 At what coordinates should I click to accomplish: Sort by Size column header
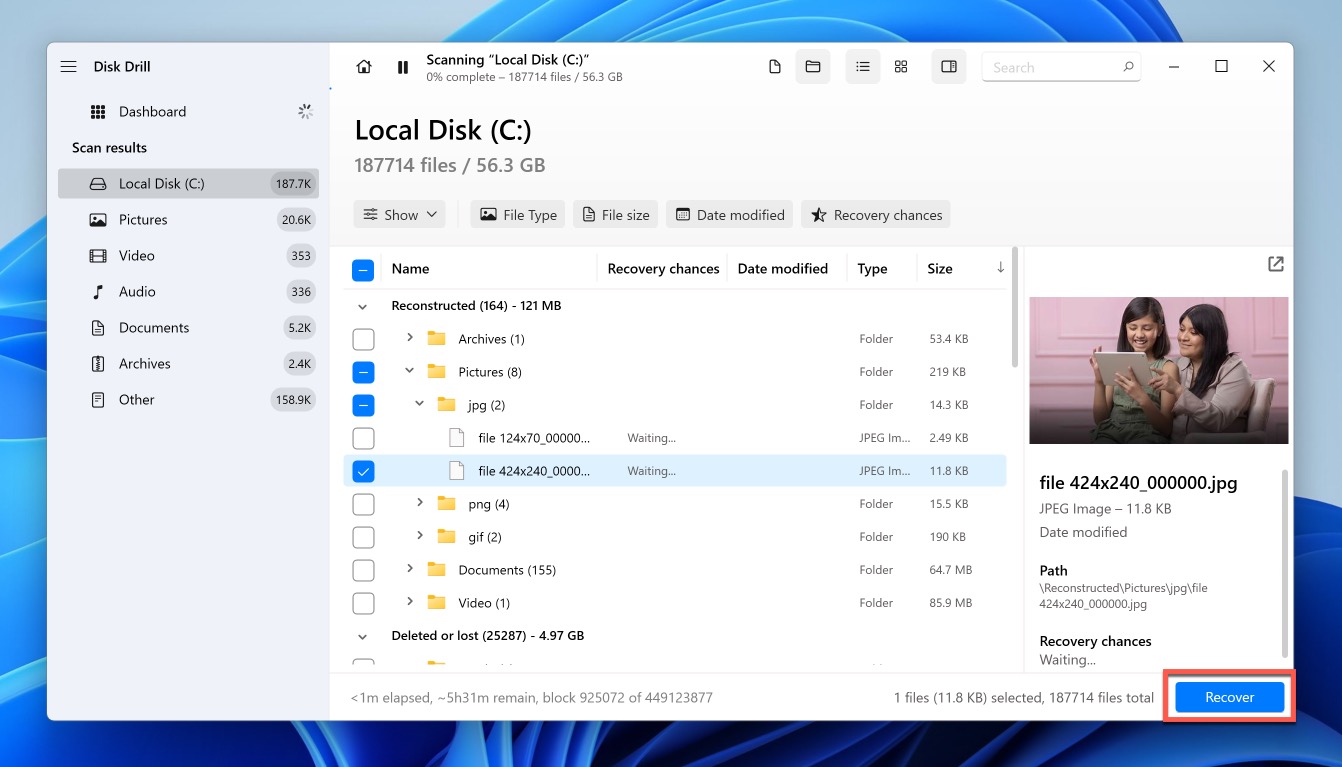click(940, 269)
